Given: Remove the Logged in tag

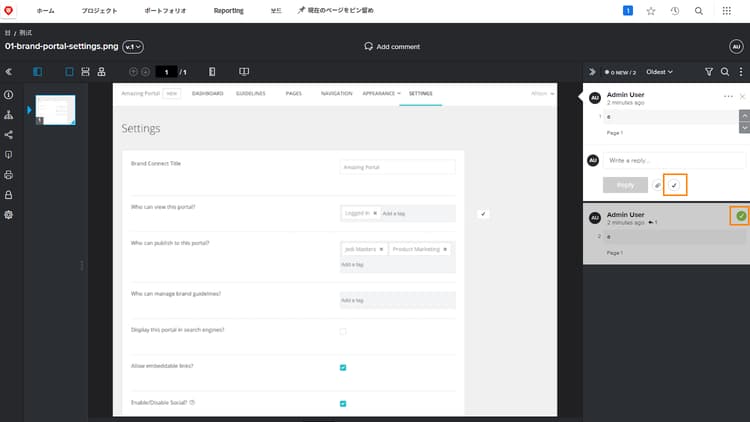Looking at the screenshot, I should tap(375, 213).
